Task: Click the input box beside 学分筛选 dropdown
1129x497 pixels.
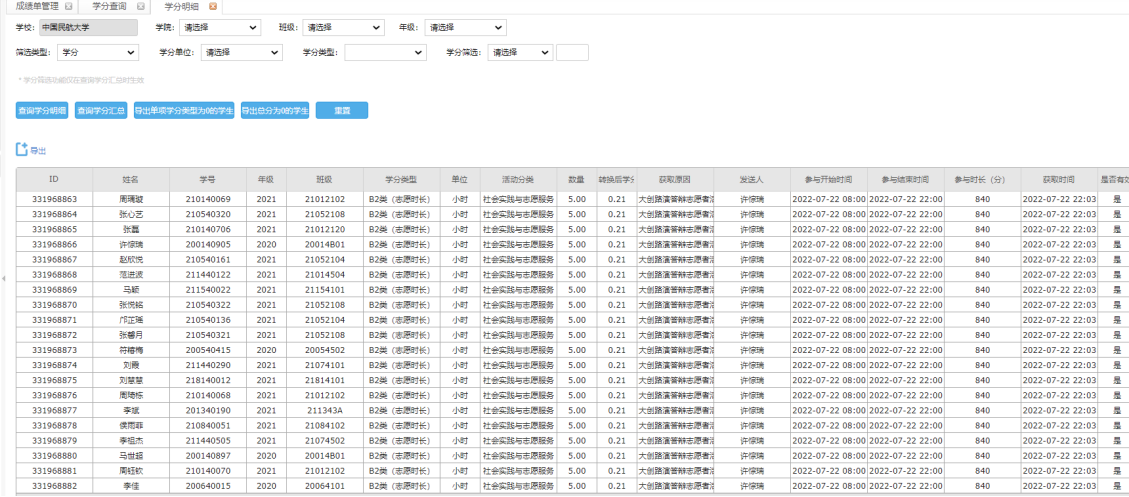Action: [572, 52]
